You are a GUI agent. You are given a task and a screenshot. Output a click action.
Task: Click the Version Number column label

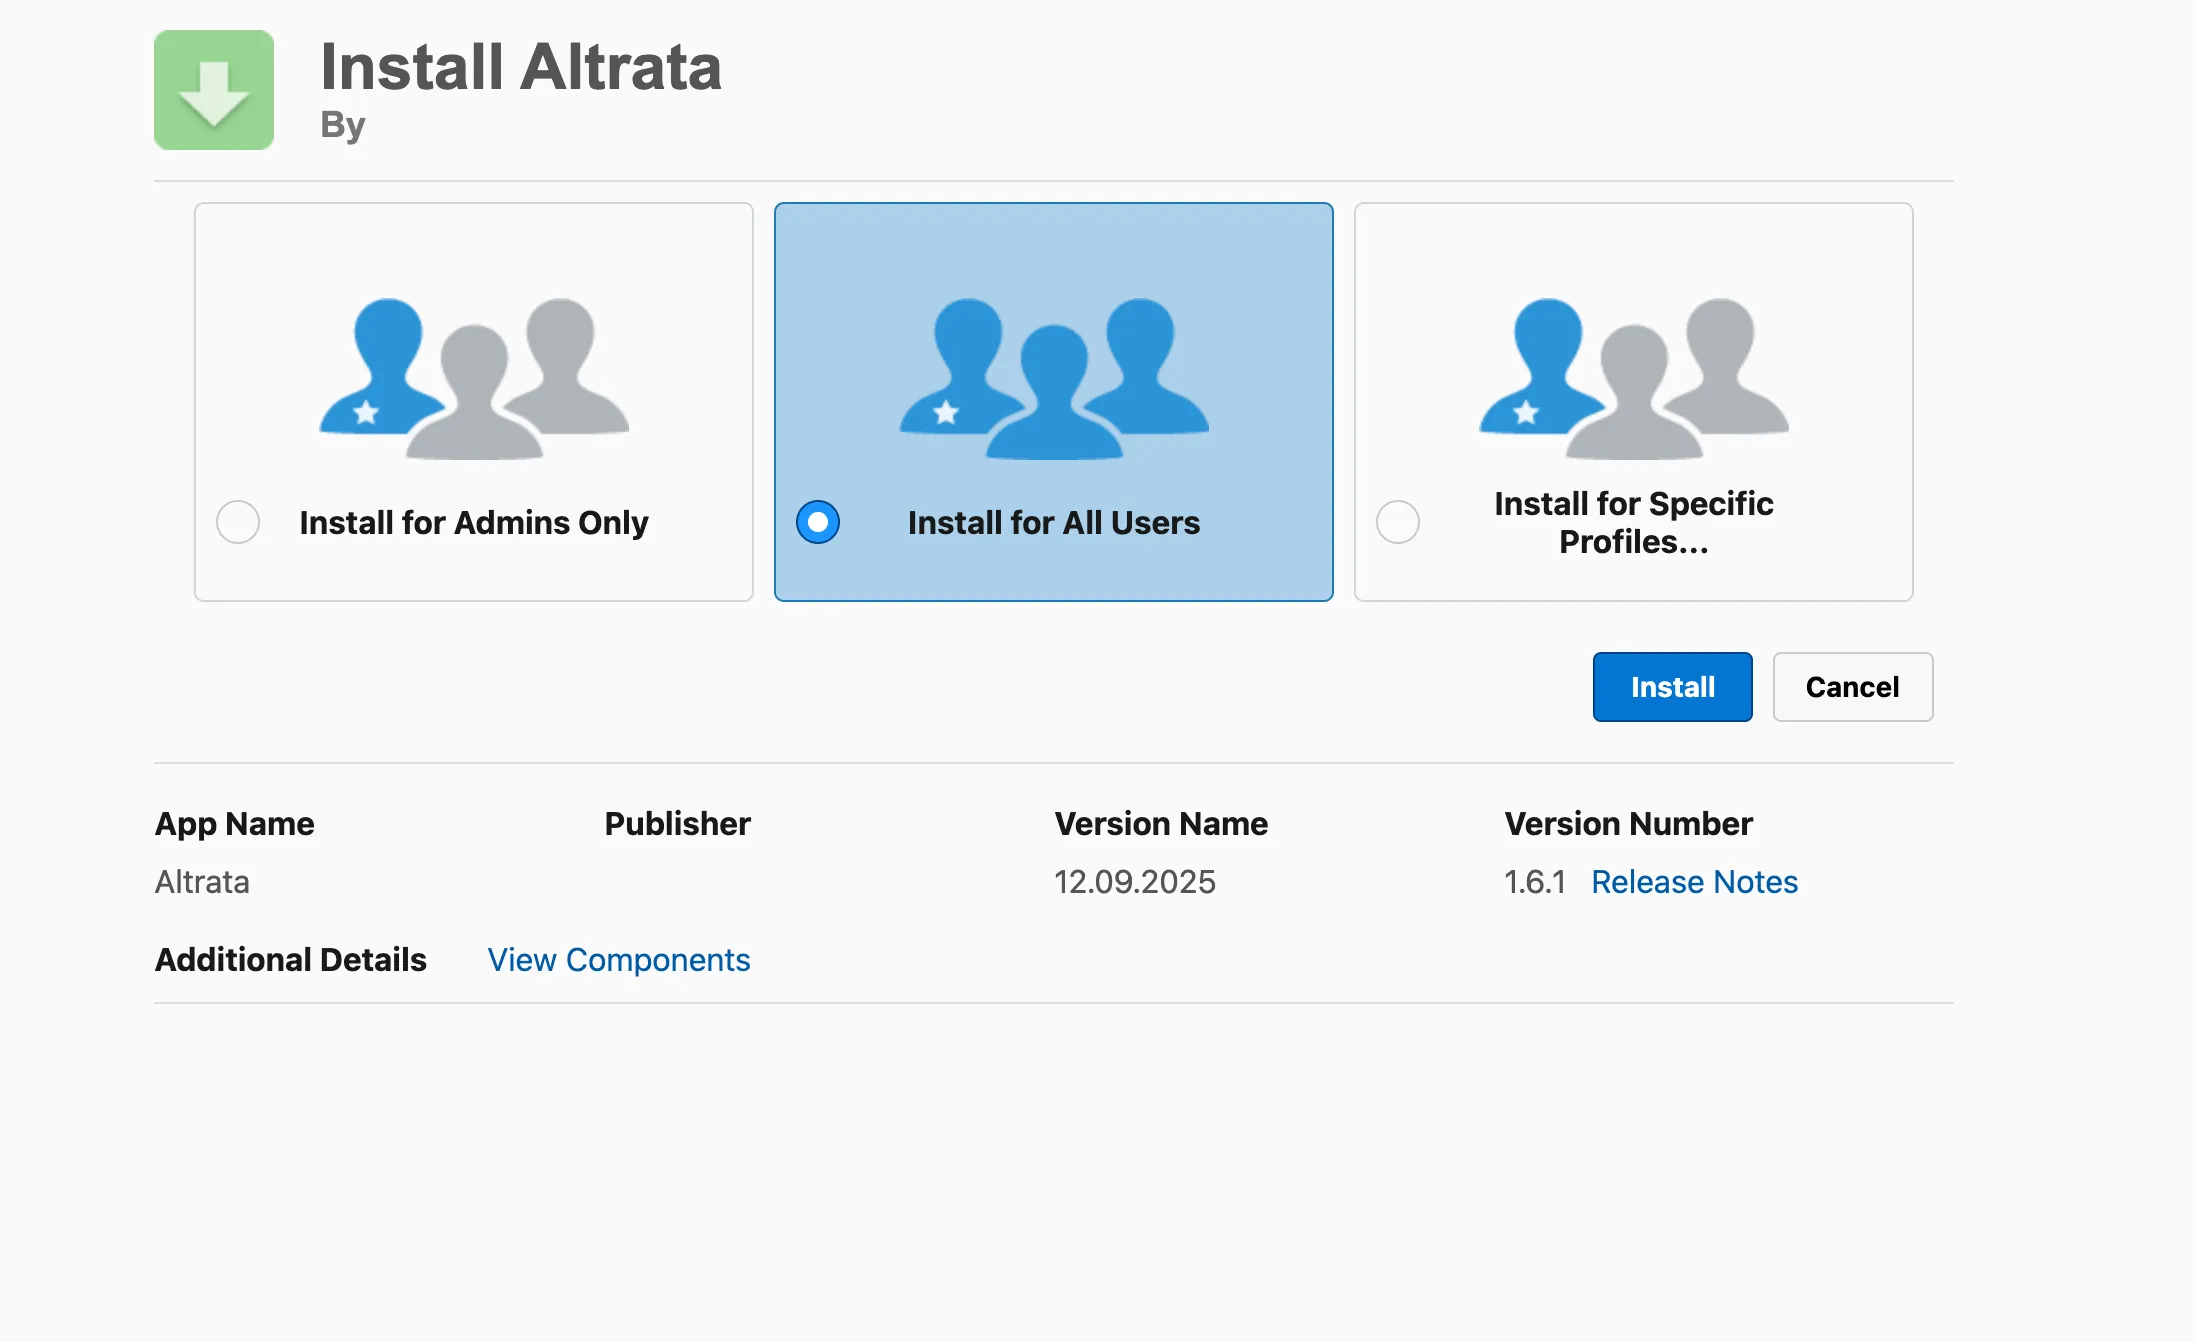click(x=1629, y=824)
